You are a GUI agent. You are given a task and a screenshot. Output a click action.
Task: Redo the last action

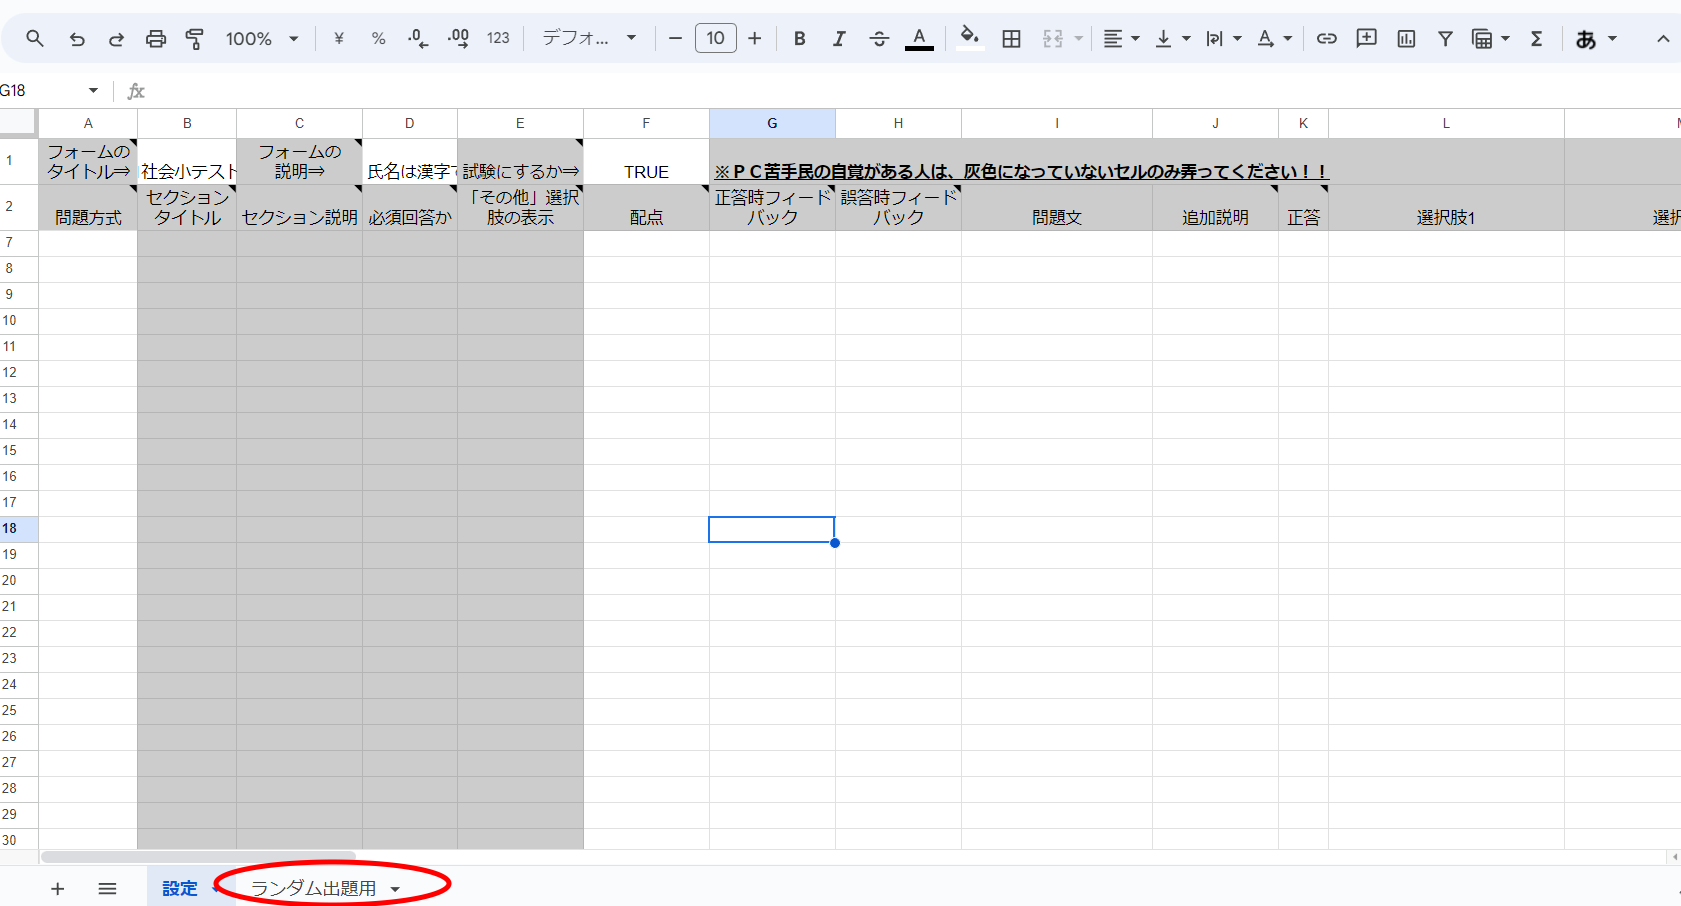[116, 38]
